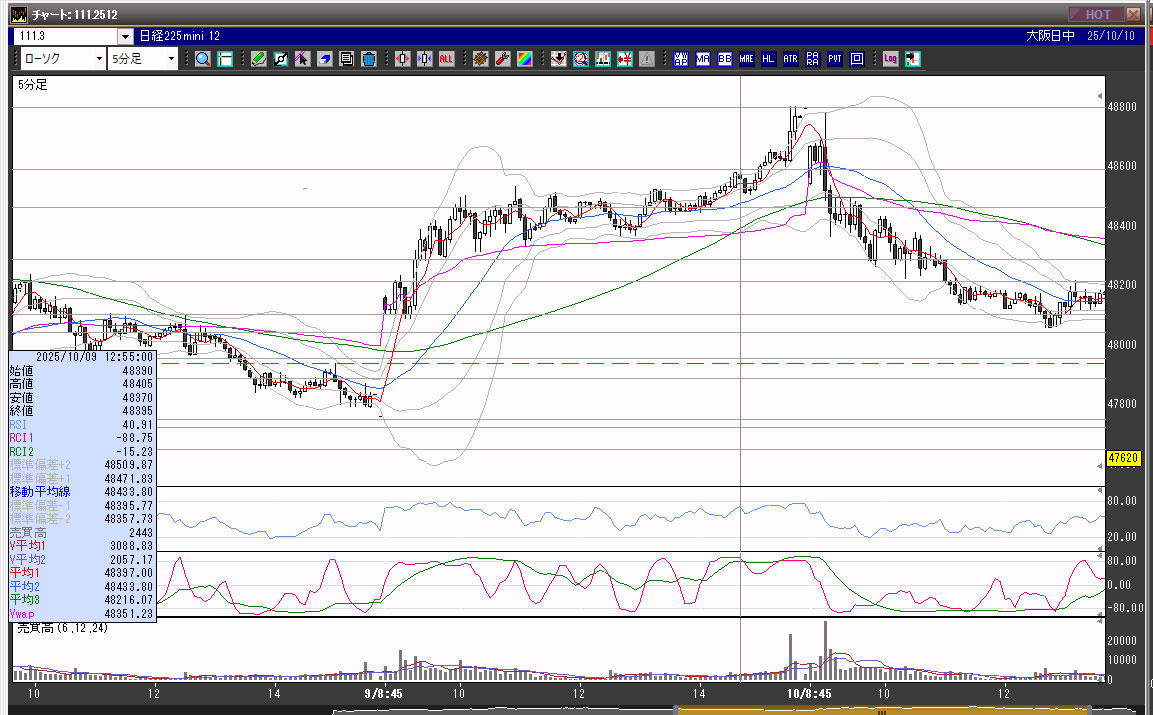Select the arrow pointer cursor tool
Viewport: 1153px width, 715px height.
coord(302,59)
